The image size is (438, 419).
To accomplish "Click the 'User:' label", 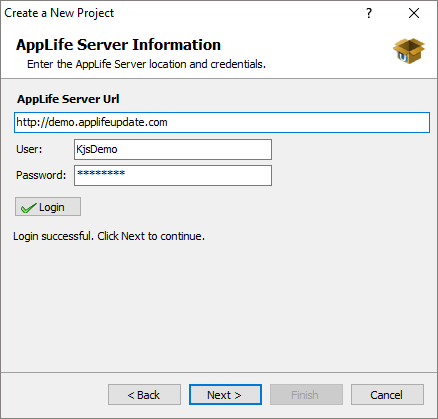I will coord(29,149).
